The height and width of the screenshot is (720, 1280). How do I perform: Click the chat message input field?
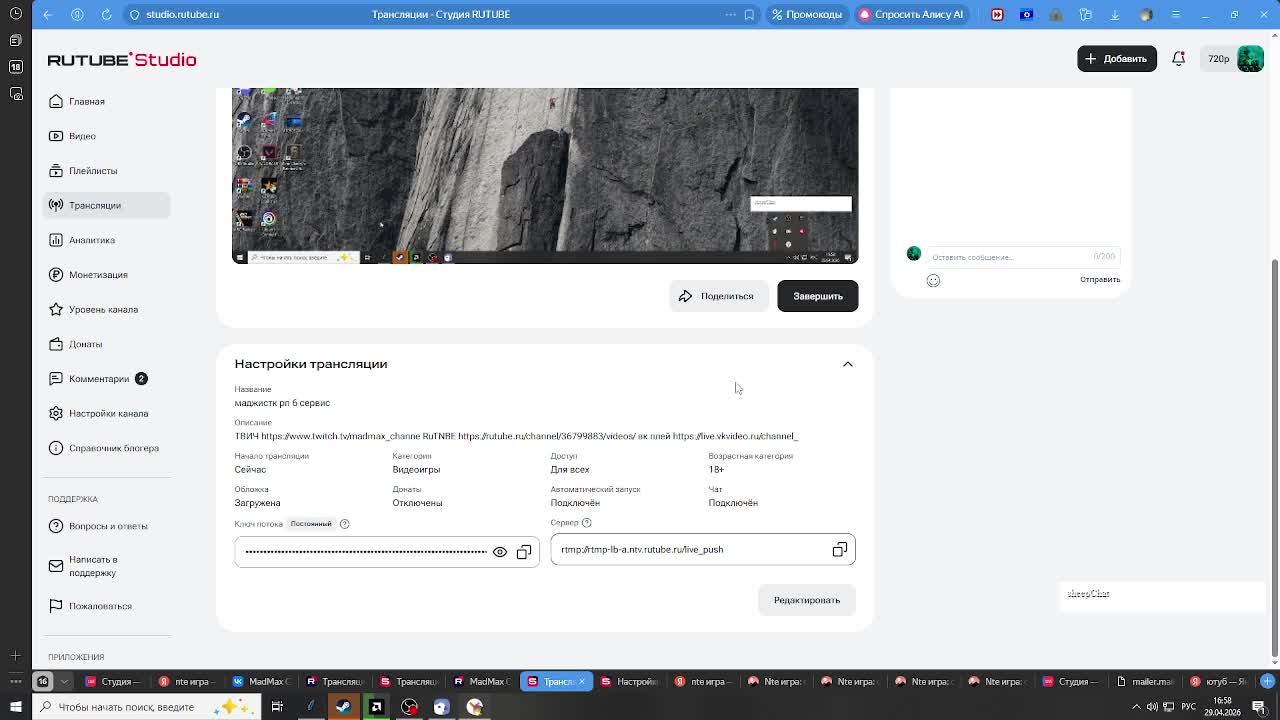click(x=1023, y=257)
